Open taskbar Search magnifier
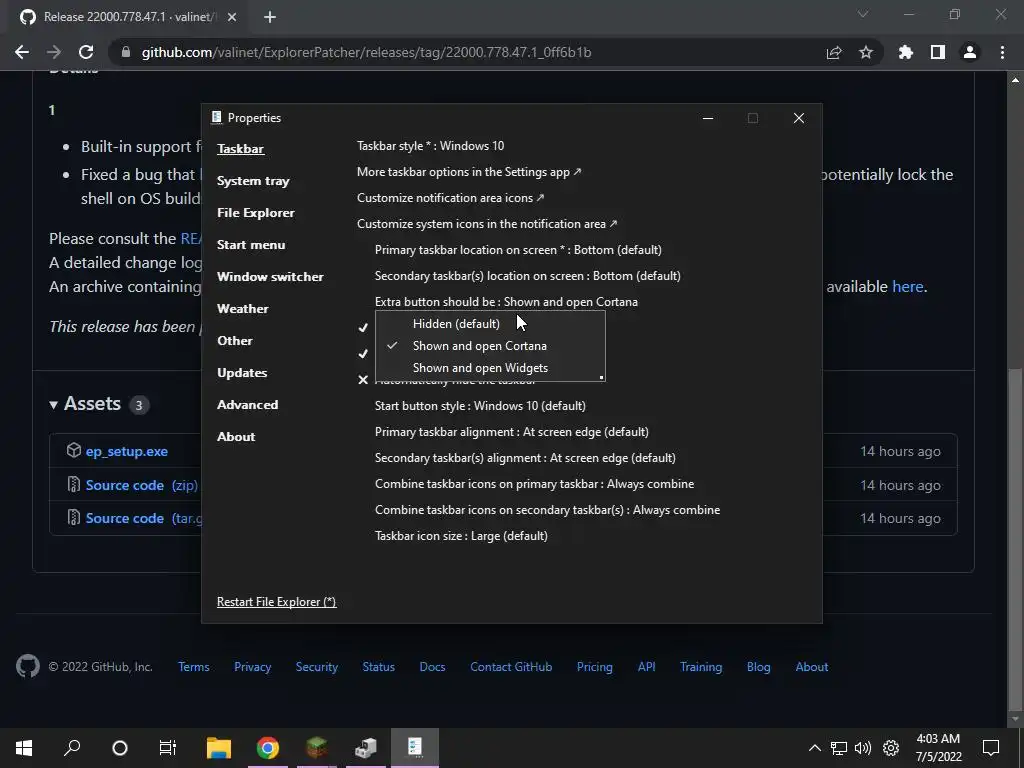The image size is (1024, 768). click(72, 748)
